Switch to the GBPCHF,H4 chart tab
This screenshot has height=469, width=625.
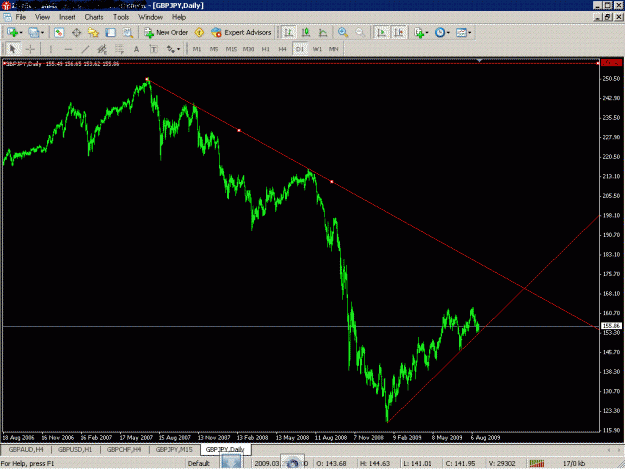tap(124, 449)
